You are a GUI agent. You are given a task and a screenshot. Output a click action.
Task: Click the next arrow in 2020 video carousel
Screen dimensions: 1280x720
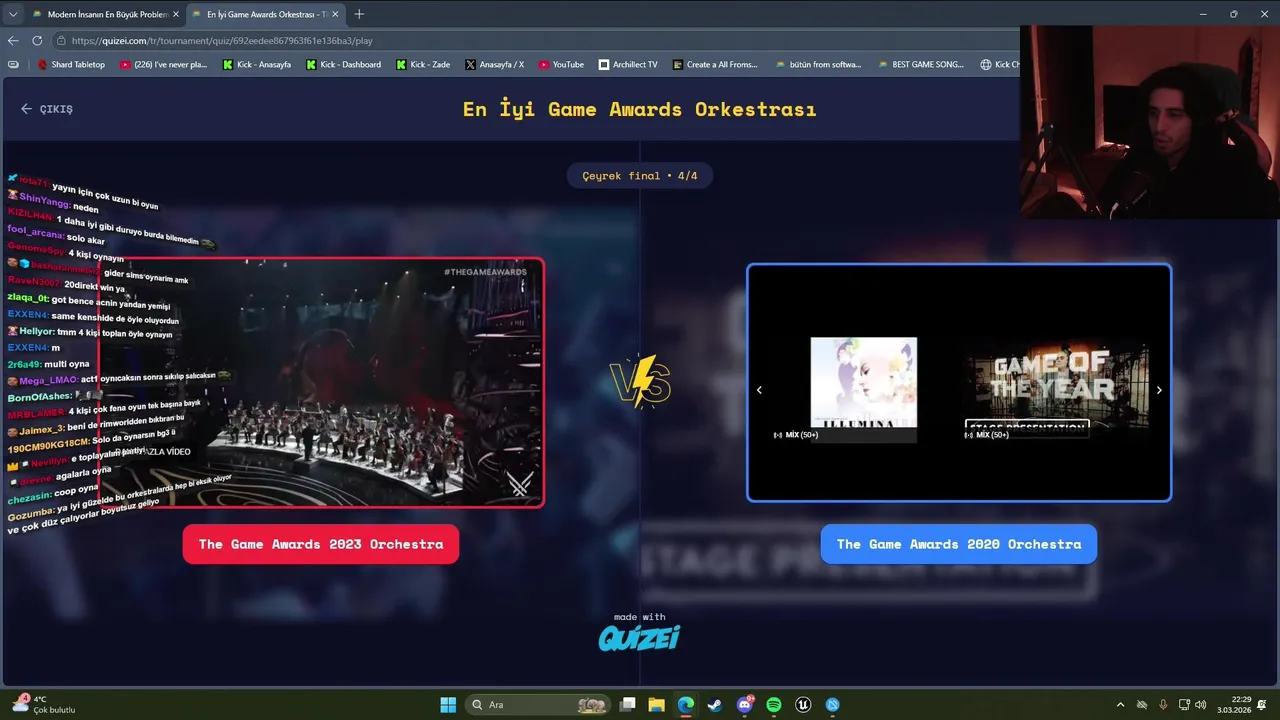pyautogui.click(x=1159, y=390)
